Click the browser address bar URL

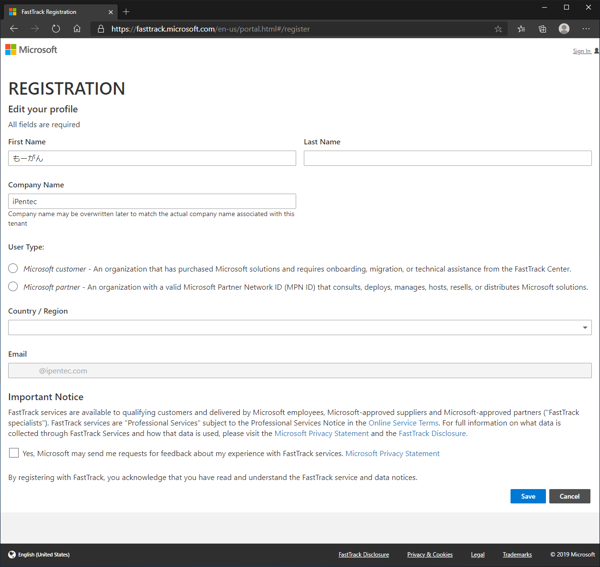[x=210, y=29]
